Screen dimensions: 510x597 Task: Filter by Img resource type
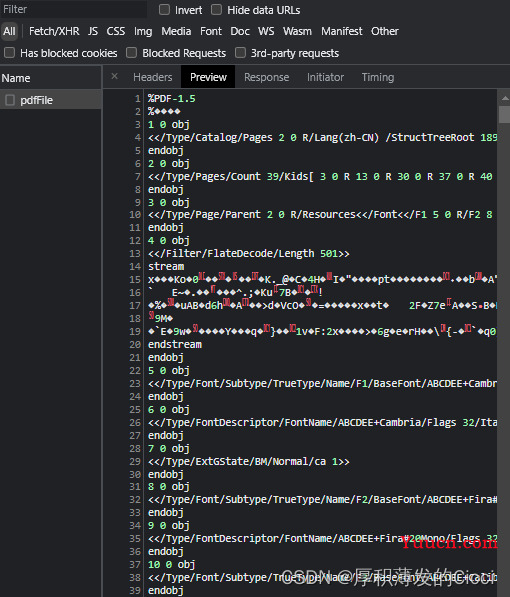click(x=143, y=31)
